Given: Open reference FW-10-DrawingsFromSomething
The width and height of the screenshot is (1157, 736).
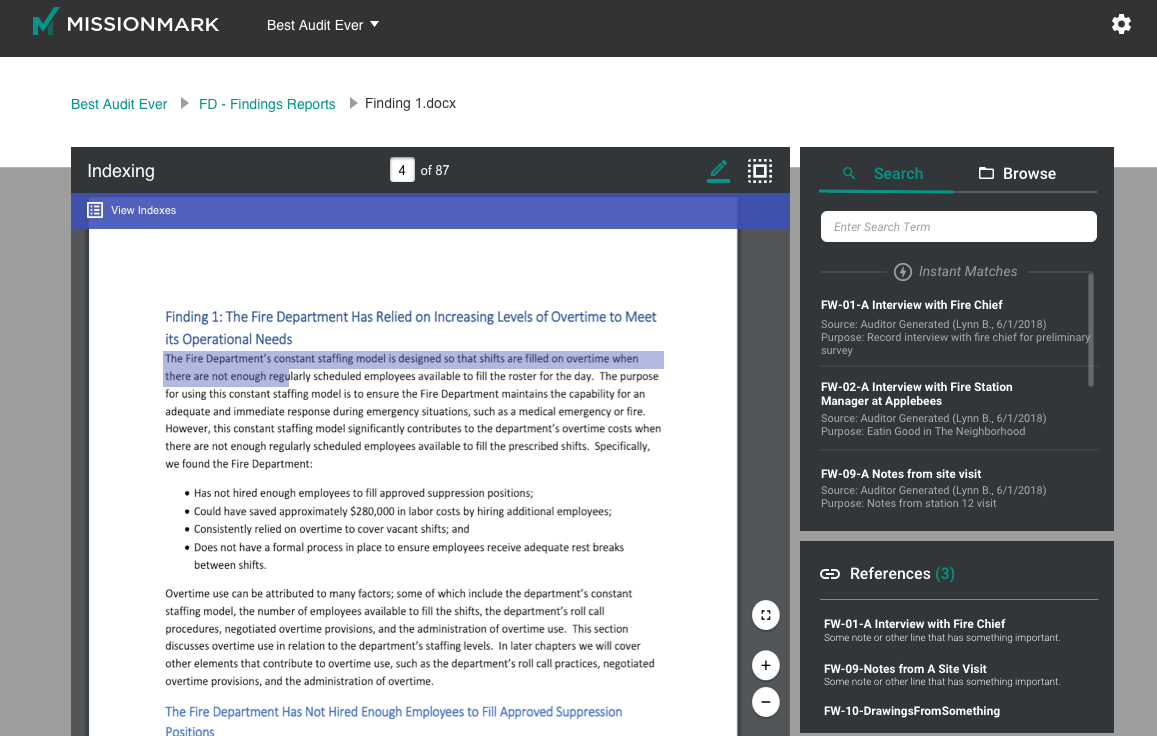Looking at the screenshot, I should pos(912,711).
